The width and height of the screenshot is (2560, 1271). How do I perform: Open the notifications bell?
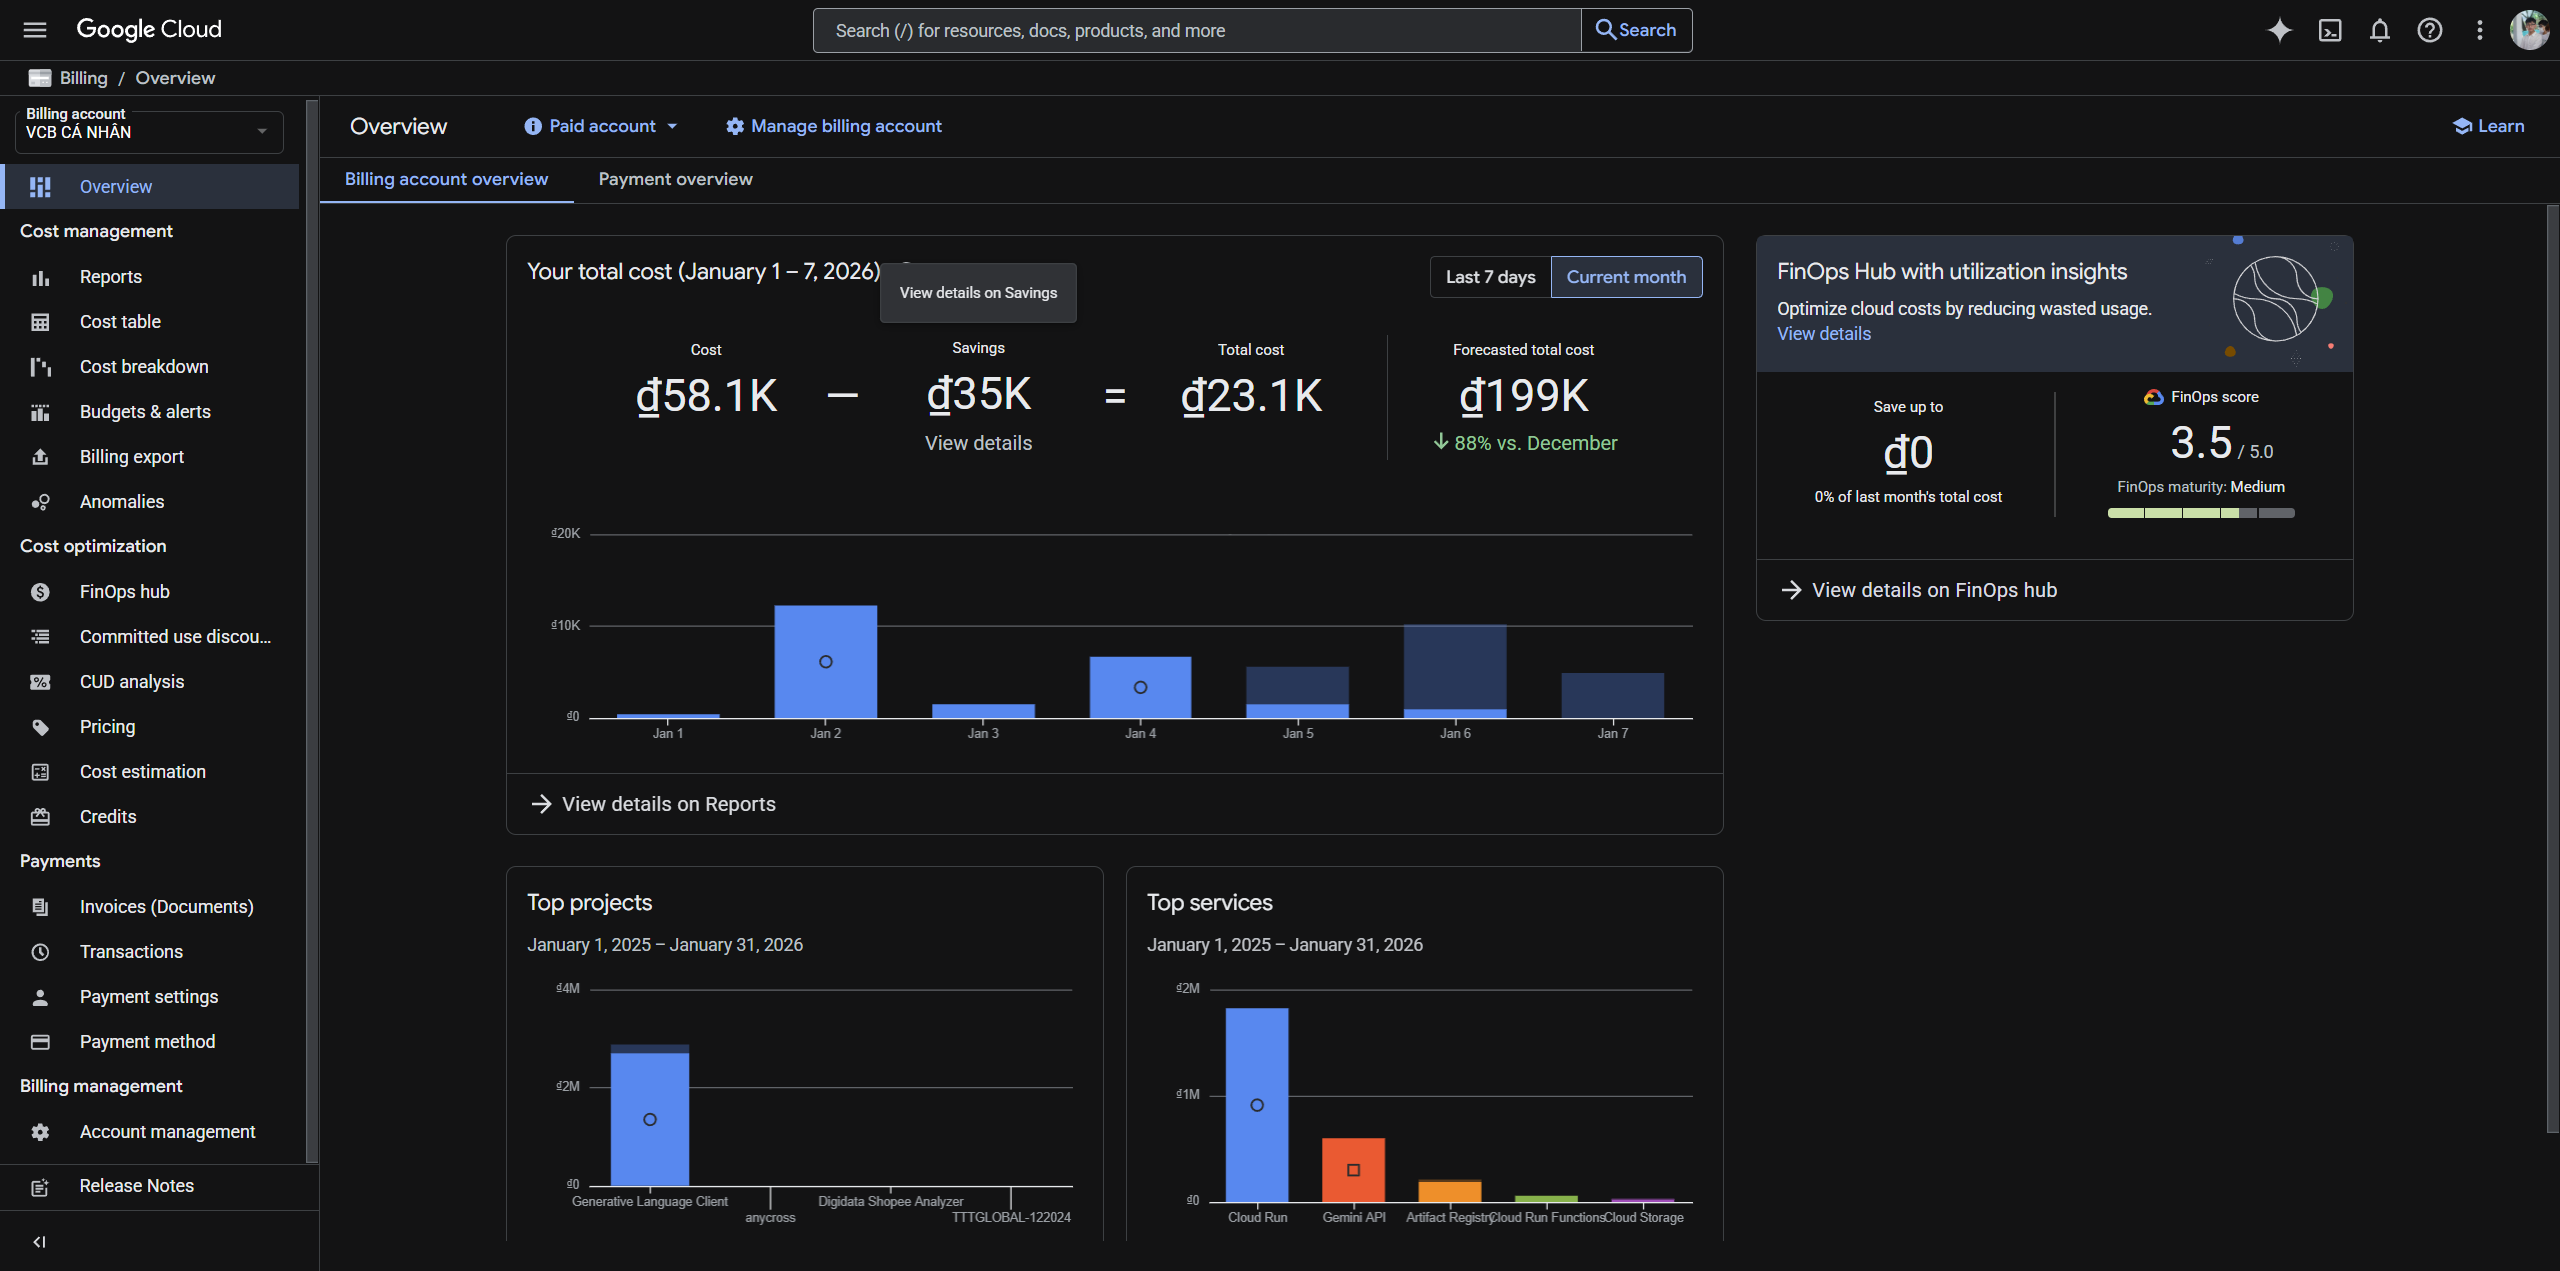2380,30
